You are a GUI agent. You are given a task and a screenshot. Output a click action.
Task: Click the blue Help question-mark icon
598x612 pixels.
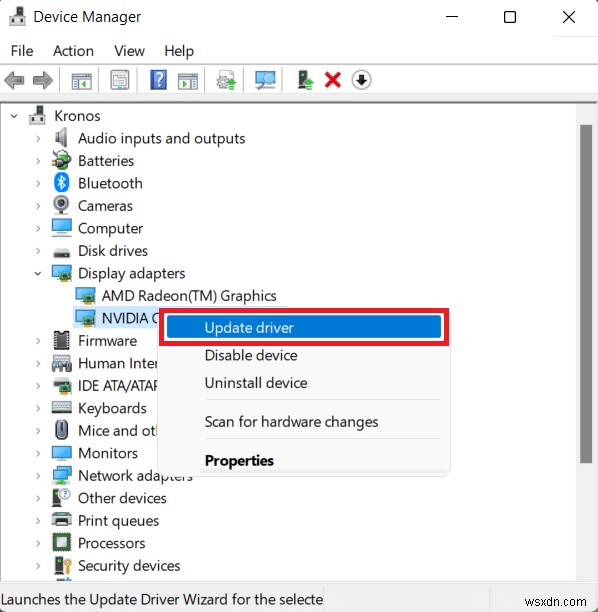(x=158, y=80)
